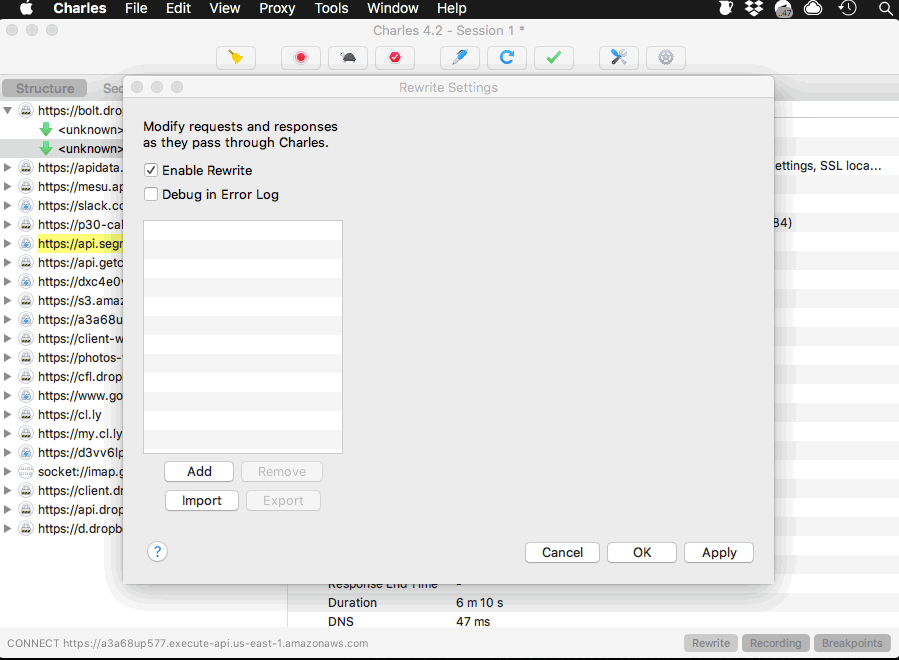Collapse the https://bolt.dro tree node
Viewport: 899px width, 660px height.
tap(9, 111)
